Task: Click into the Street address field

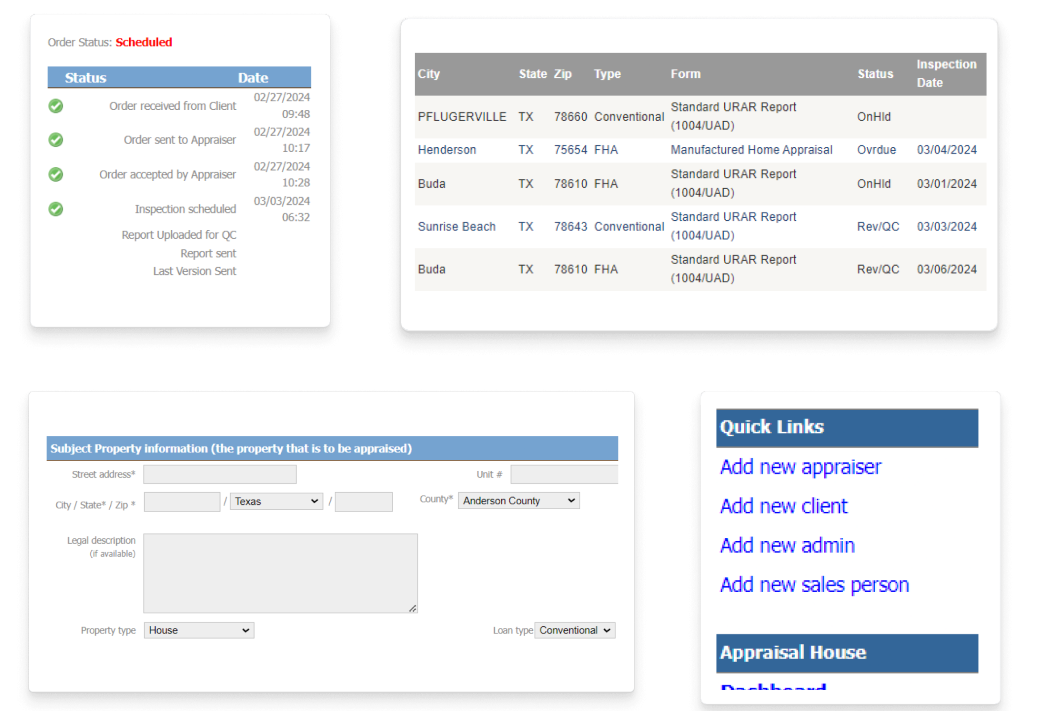Action: [220, 475]
